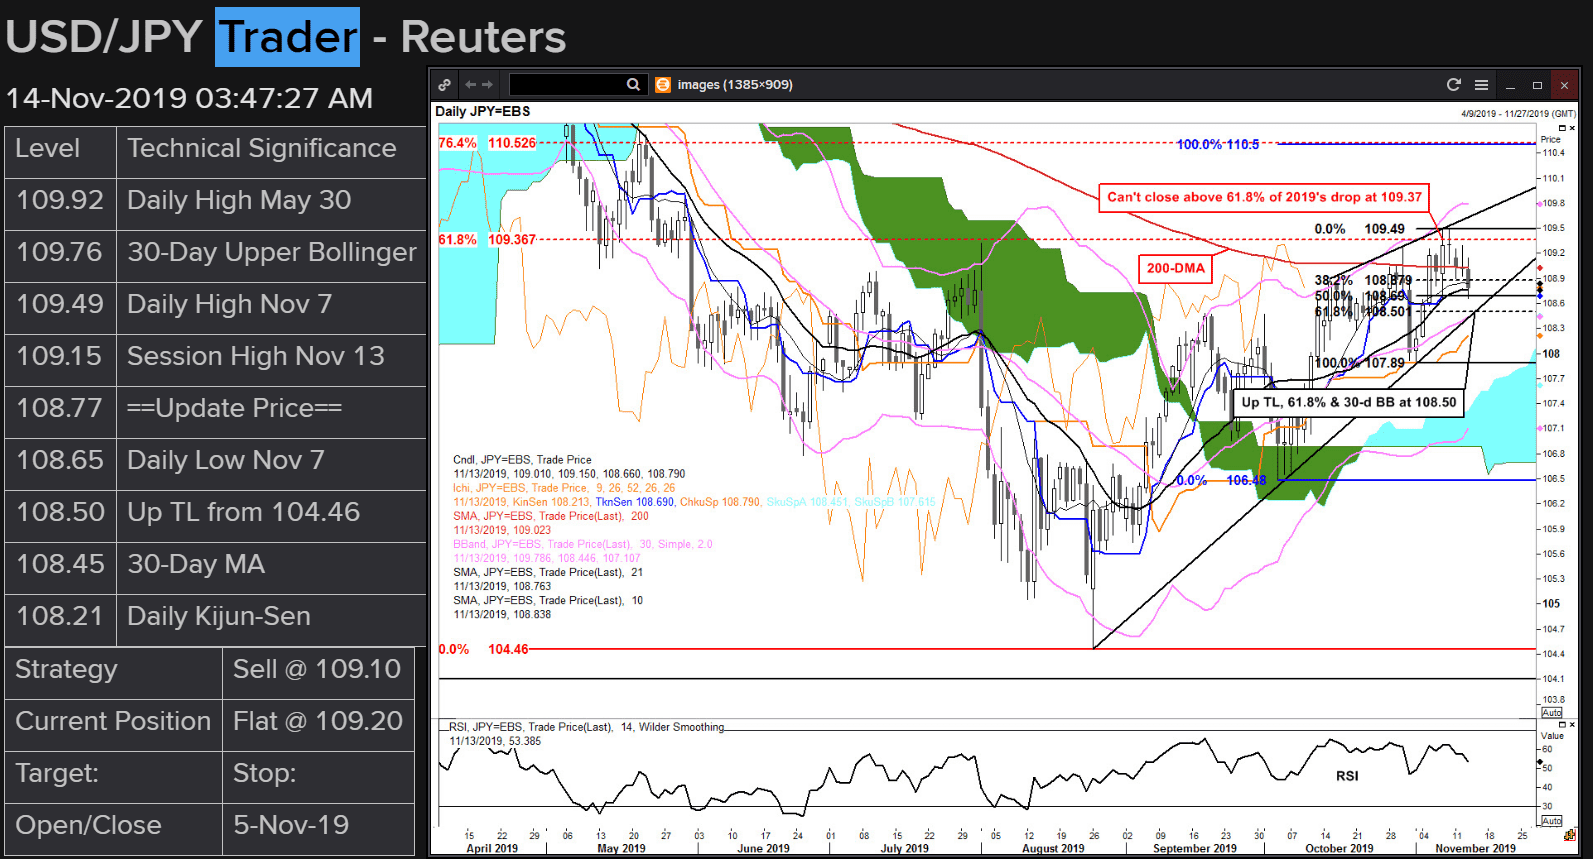Close the chart window with red X
This screenshot has height=859, width=1593.
click(x=1564, y=85)
